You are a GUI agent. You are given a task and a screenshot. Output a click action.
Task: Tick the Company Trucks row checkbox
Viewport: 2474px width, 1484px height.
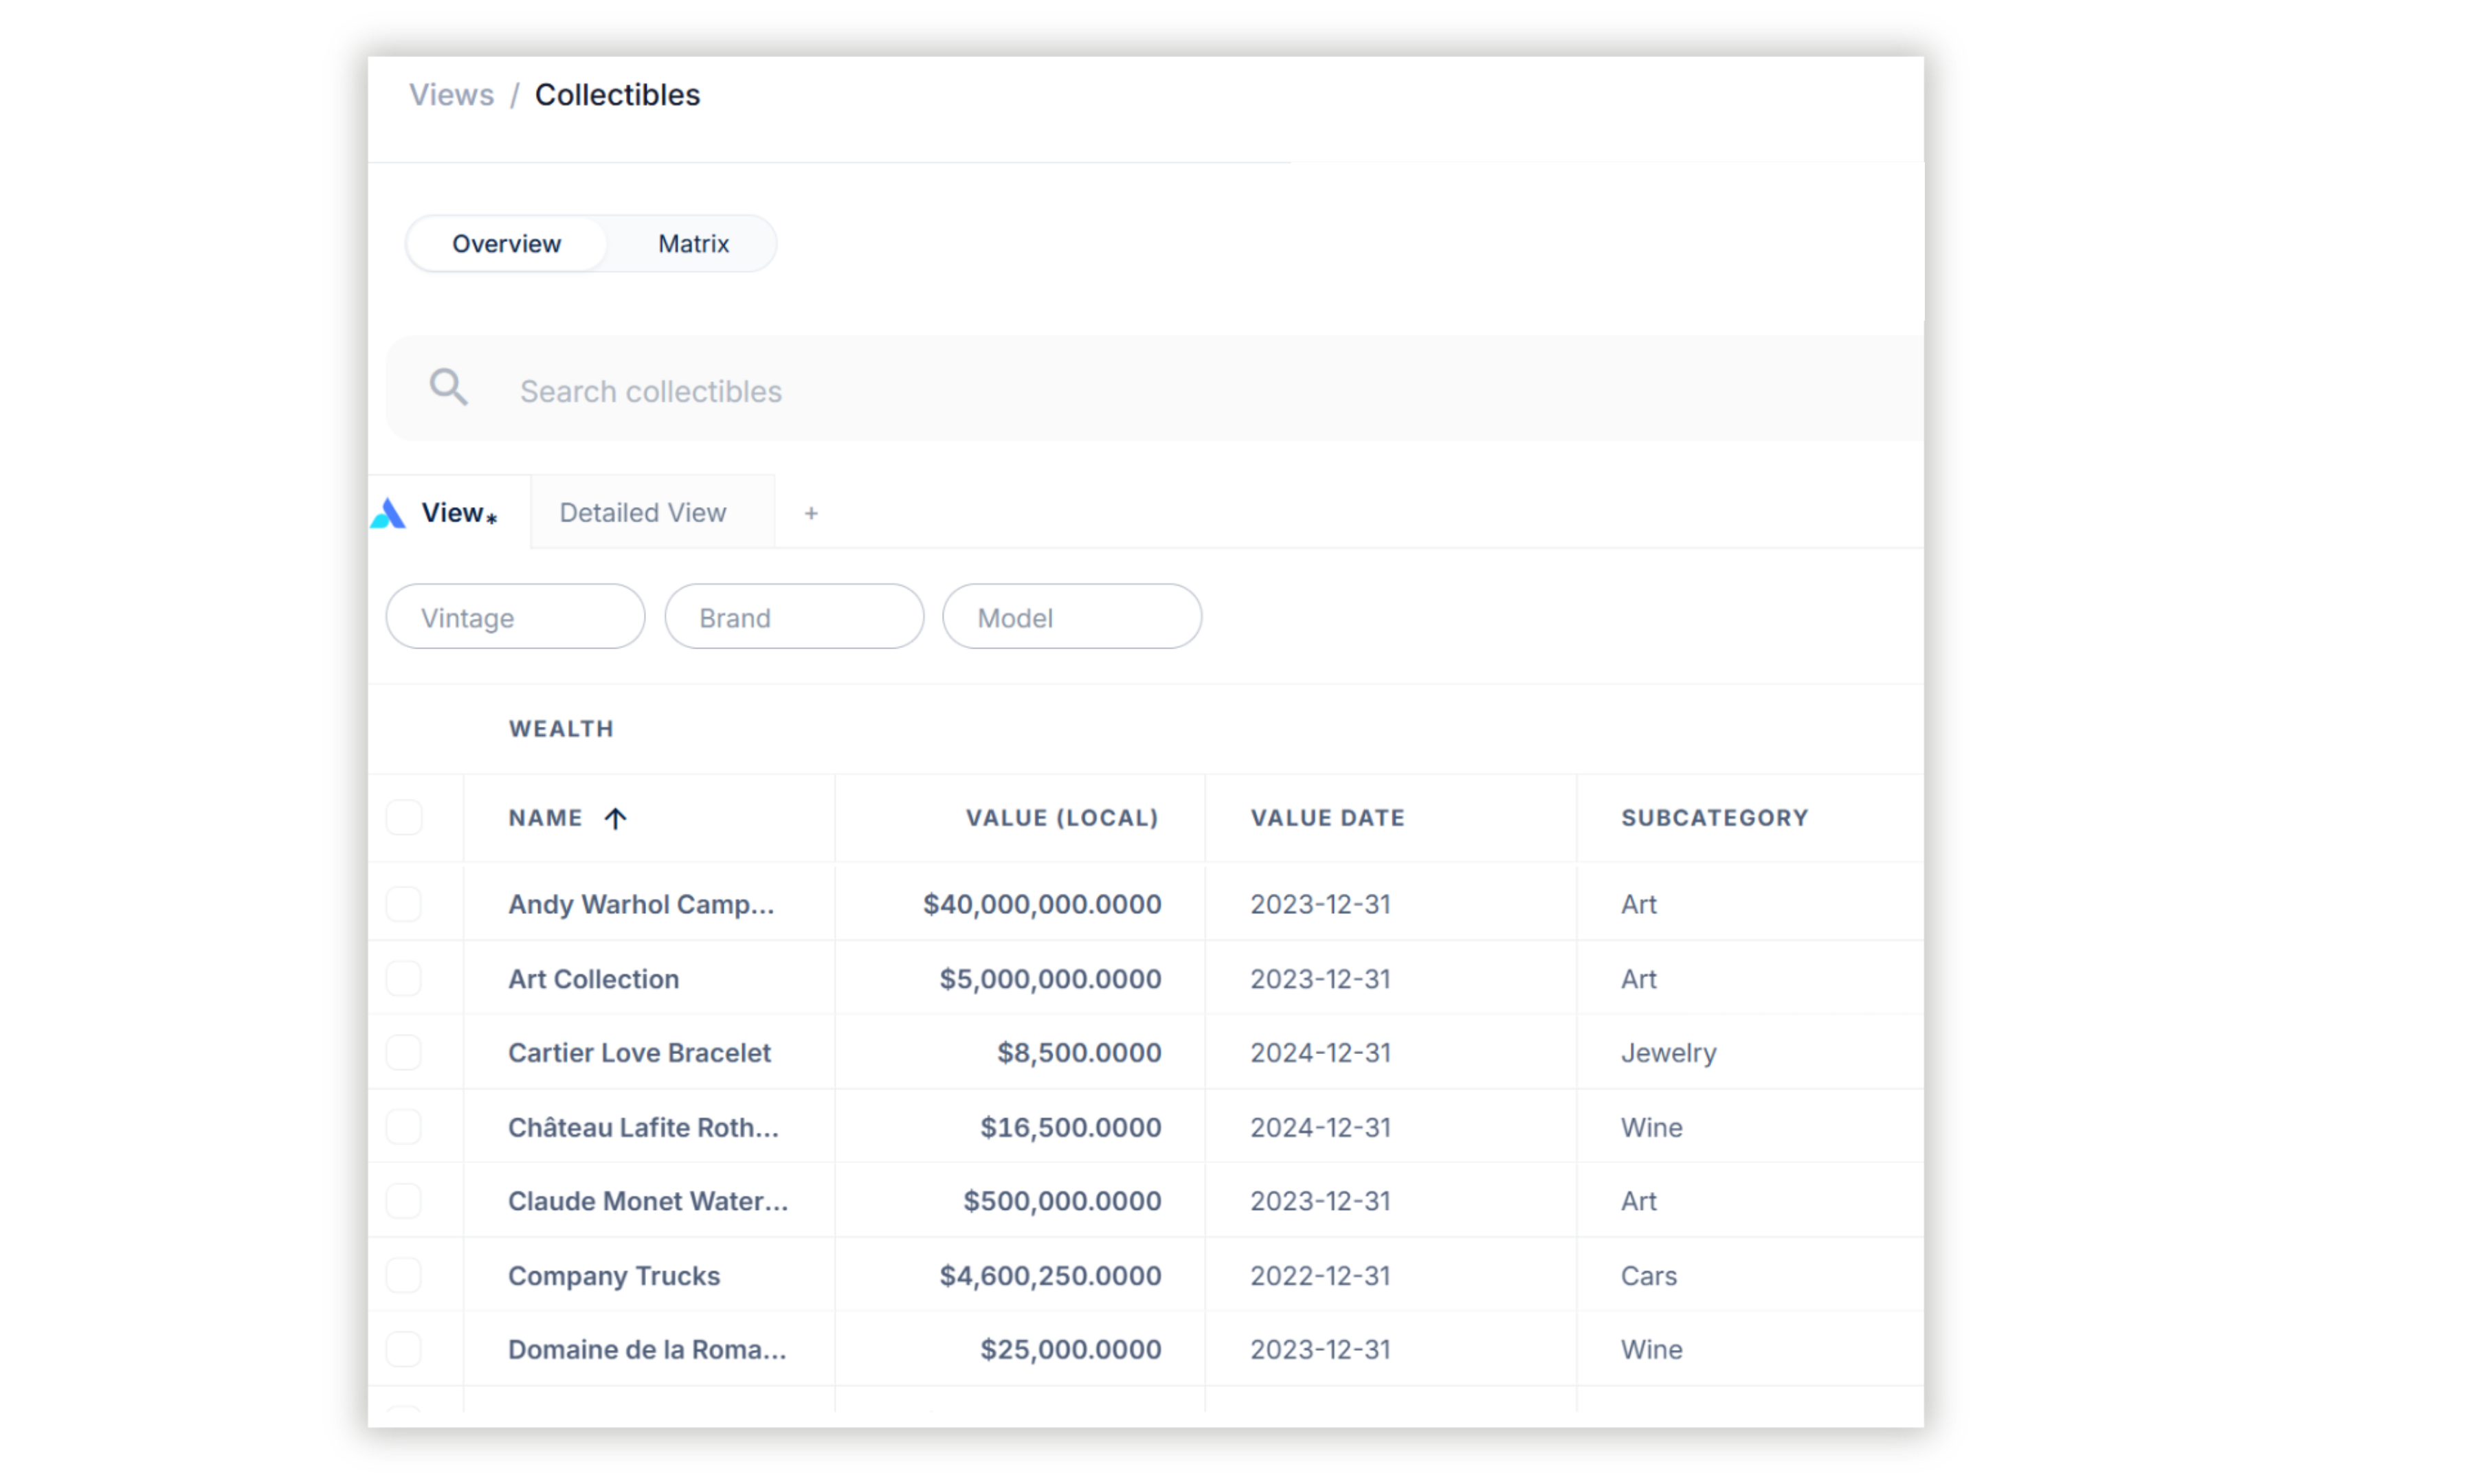pyautogui.click(x=404, y=1275)
